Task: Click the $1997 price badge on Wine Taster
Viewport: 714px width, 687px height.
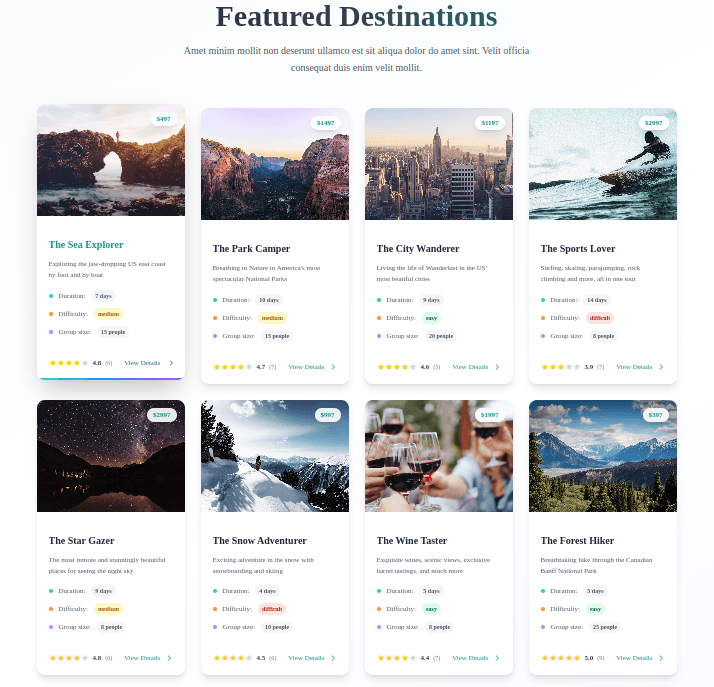Action: 490,415
